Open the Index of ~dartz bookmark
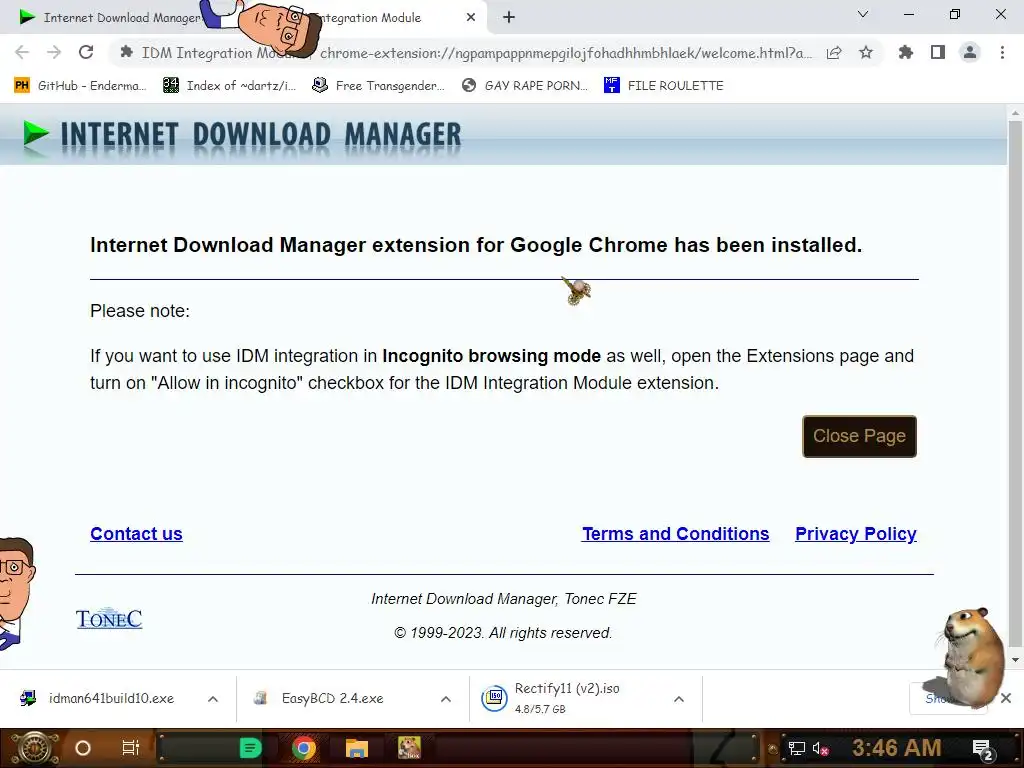Image resolution: width=1024 pixels, height=768 pixels. tap(229, 86)
